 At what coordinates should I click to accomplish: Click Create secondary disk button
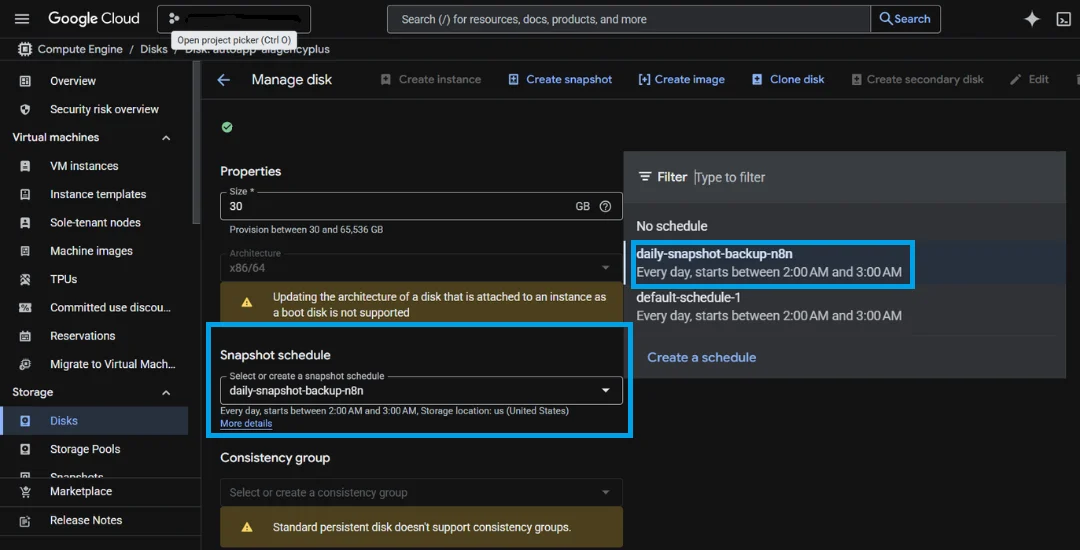click(917, 79)
